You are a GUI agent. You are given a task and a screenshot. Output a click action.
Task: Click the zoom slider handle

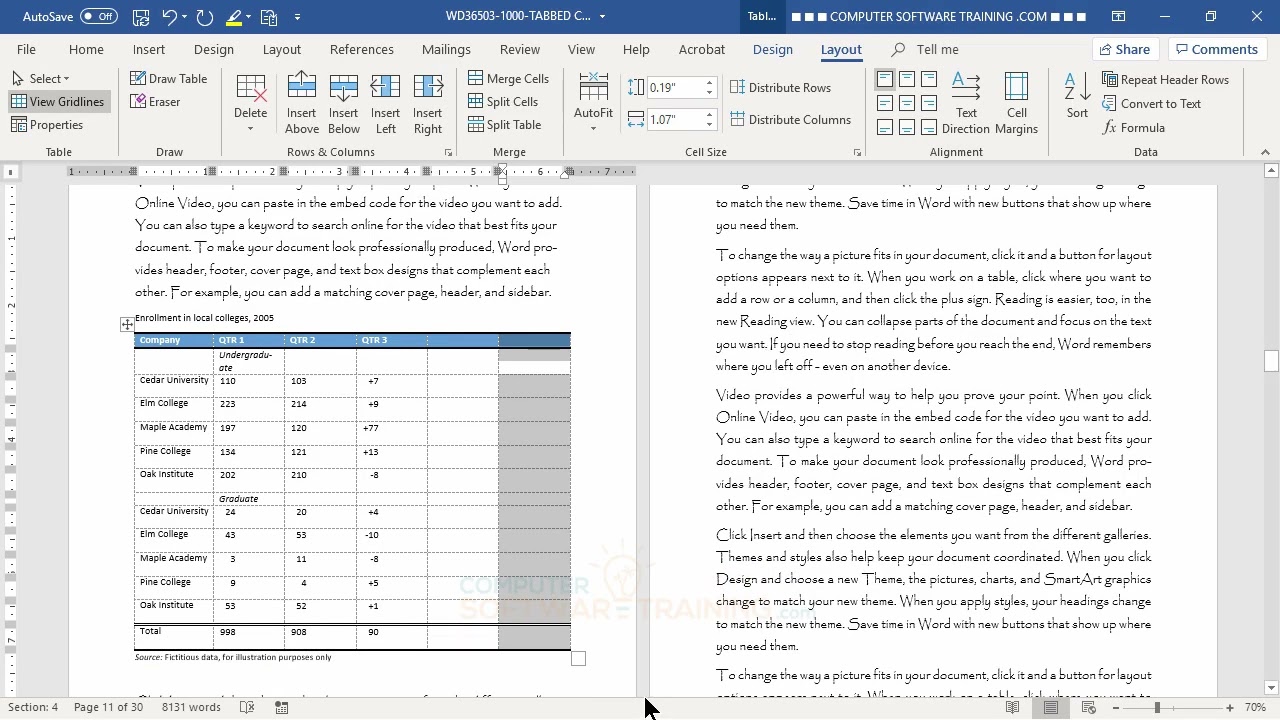[x=1157, y=708]
